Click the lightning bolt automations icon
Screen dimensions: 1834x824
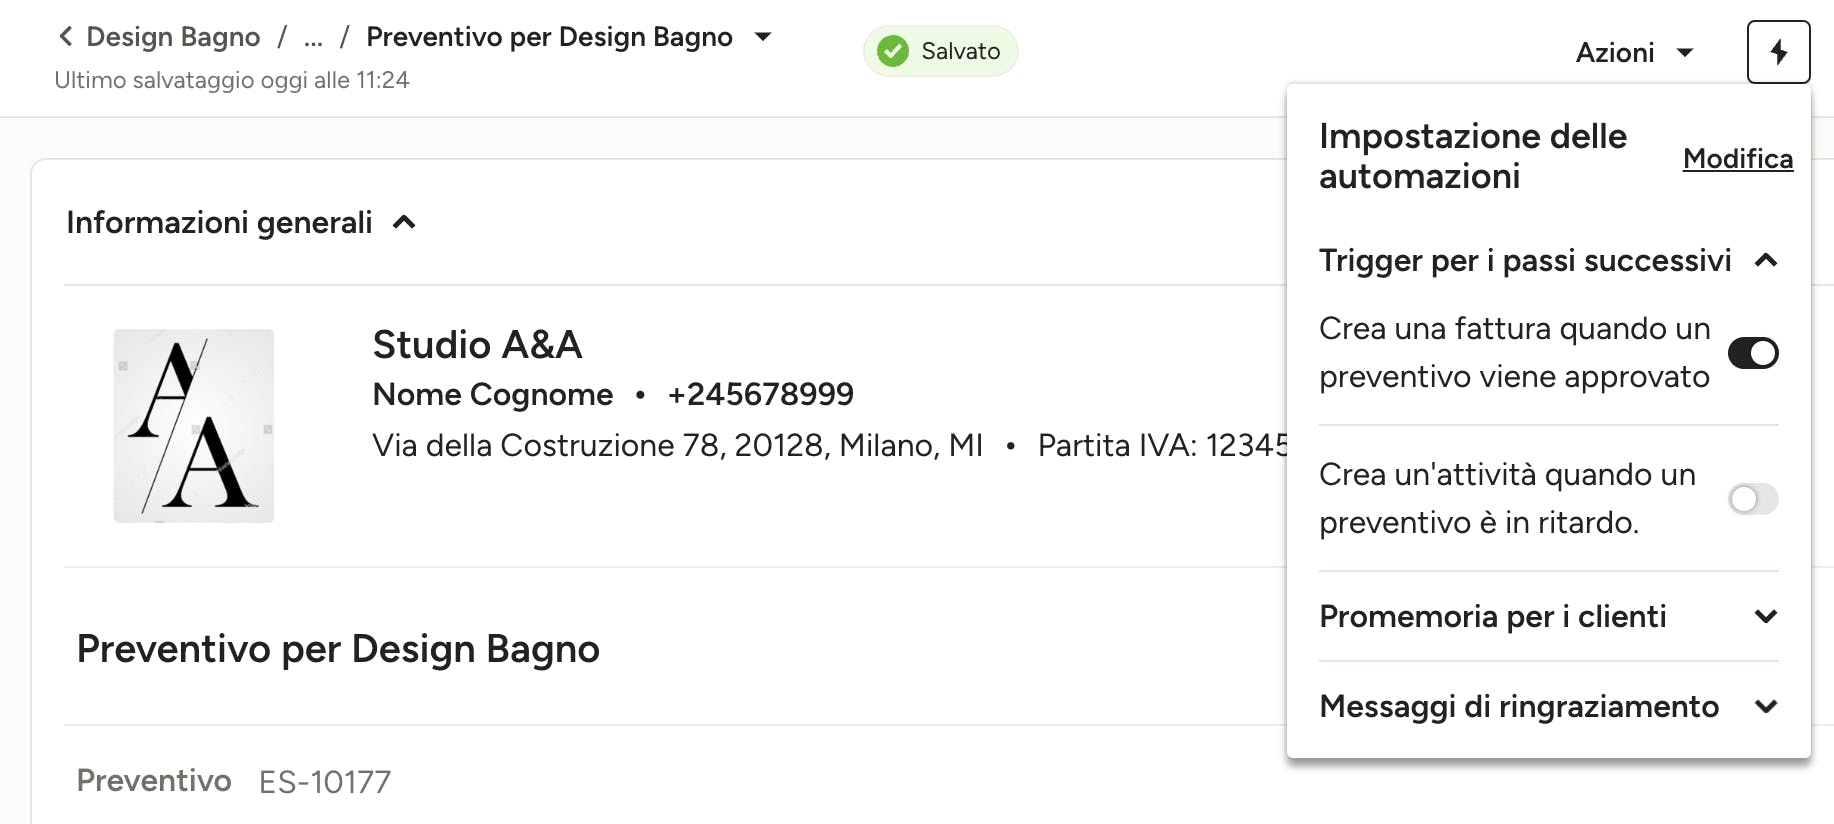1778,52
